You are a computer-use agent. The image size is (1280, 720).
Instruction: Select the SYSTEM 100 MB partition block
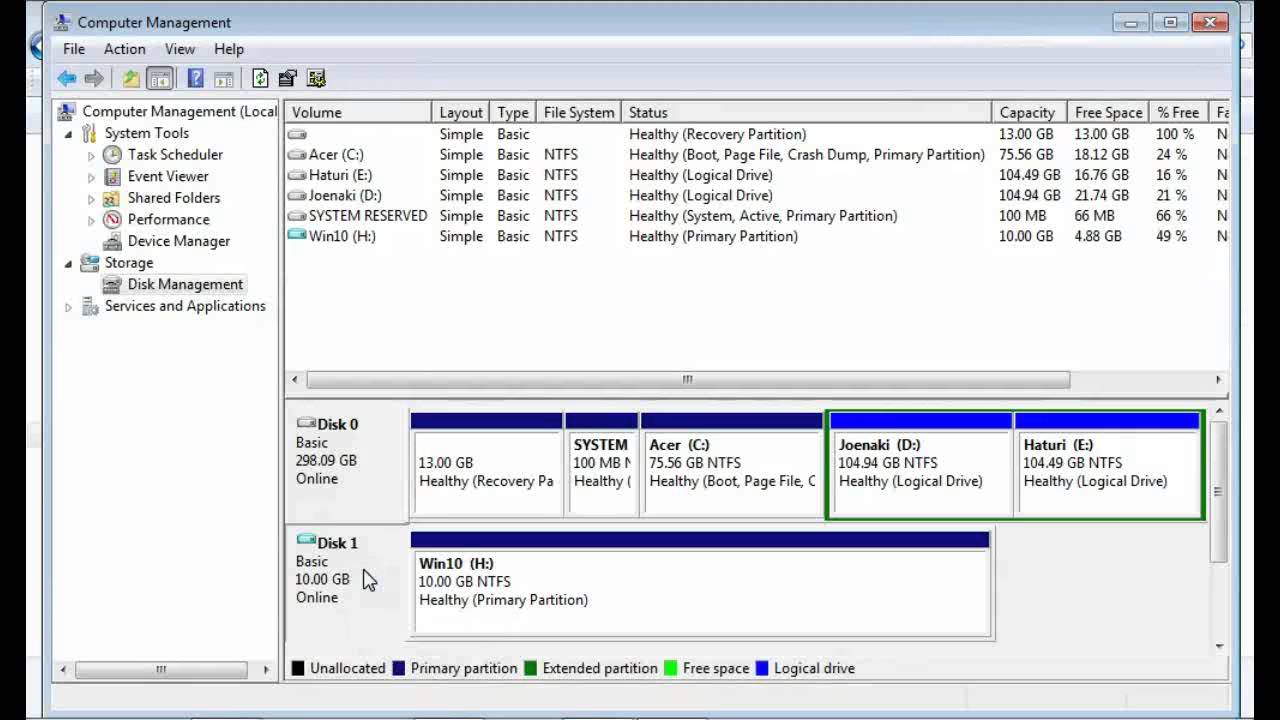coord(602,465)
